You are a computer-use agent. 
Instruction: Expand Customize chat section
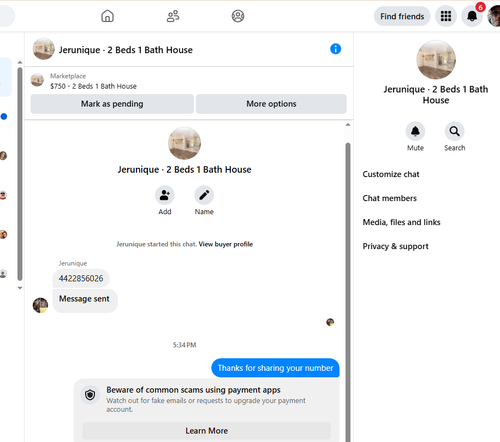click(391, 174)
